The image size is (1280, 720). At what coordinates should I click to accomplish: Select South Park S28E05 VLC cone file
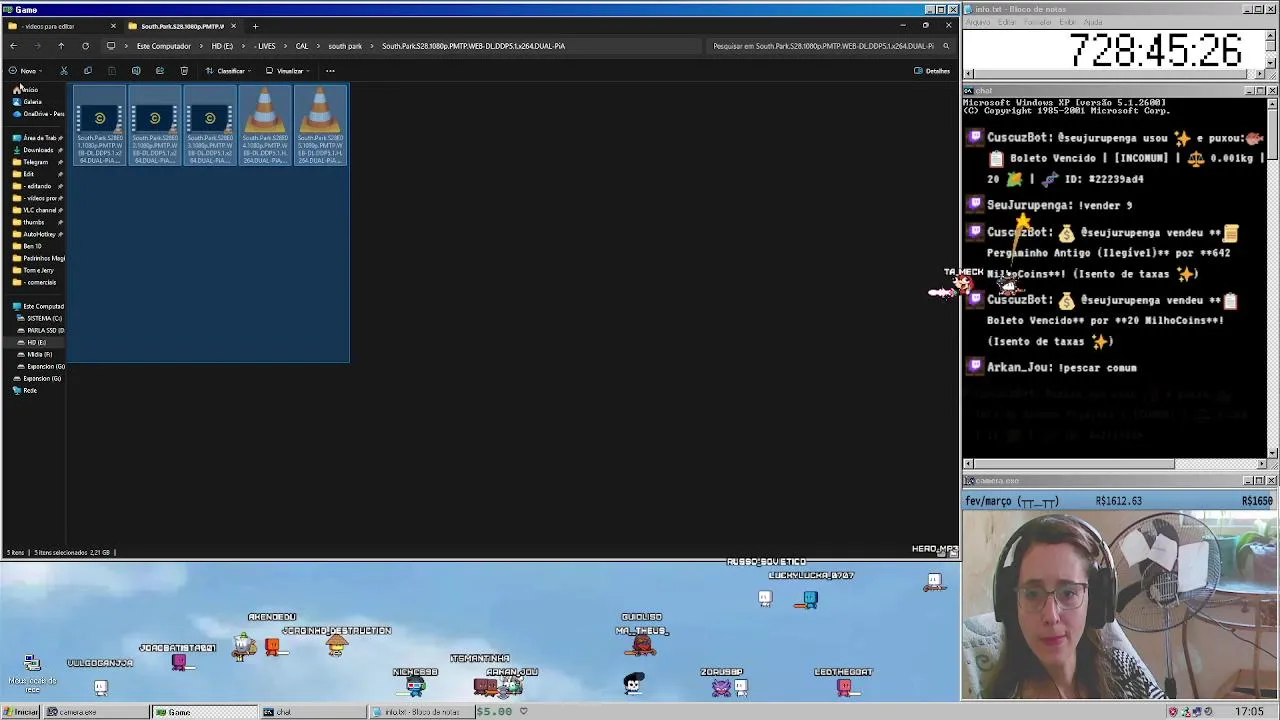click(320, 126)
